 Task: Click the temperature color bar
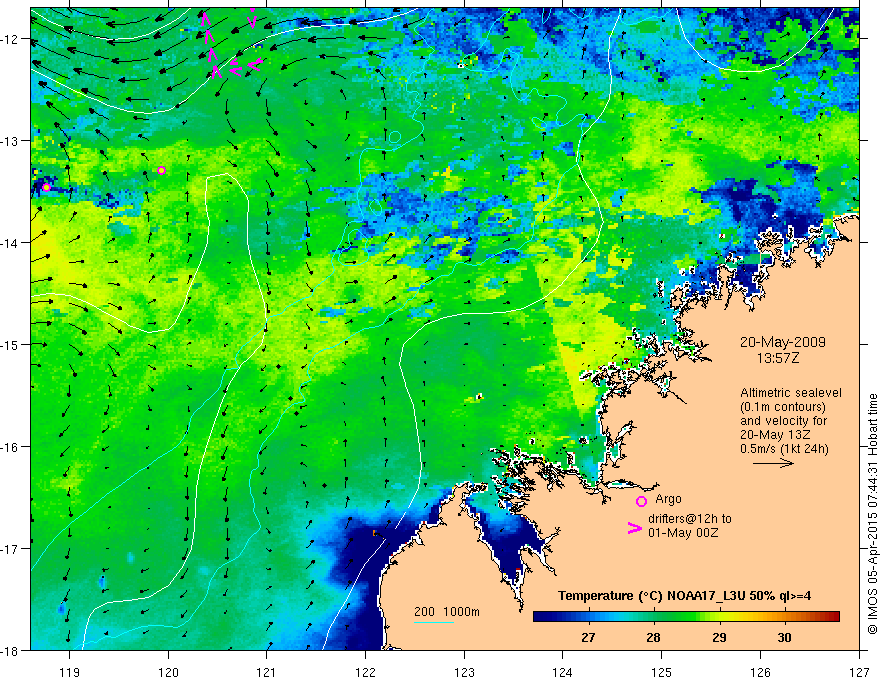(686, 617)
